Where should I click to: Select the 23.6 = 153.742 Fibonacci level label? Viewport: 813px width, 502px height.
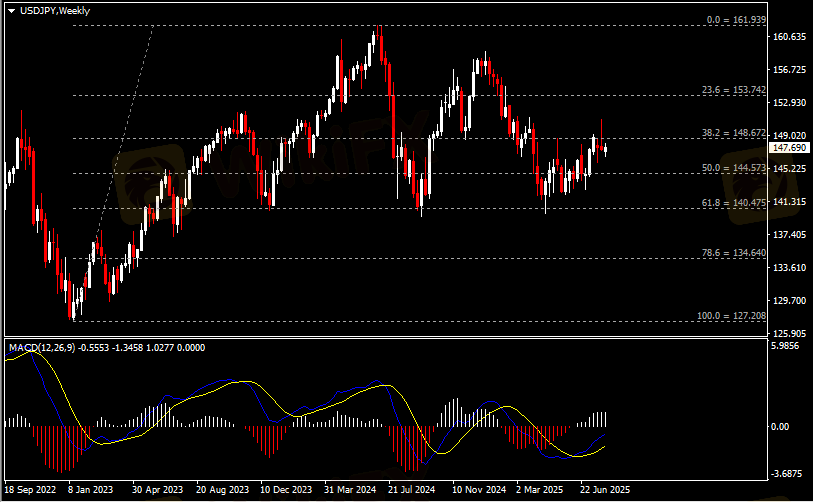tap(734, 90)
